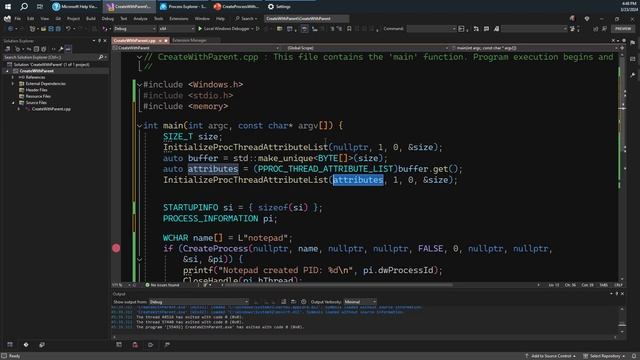Click the Clear All output icon

[283, 302]
